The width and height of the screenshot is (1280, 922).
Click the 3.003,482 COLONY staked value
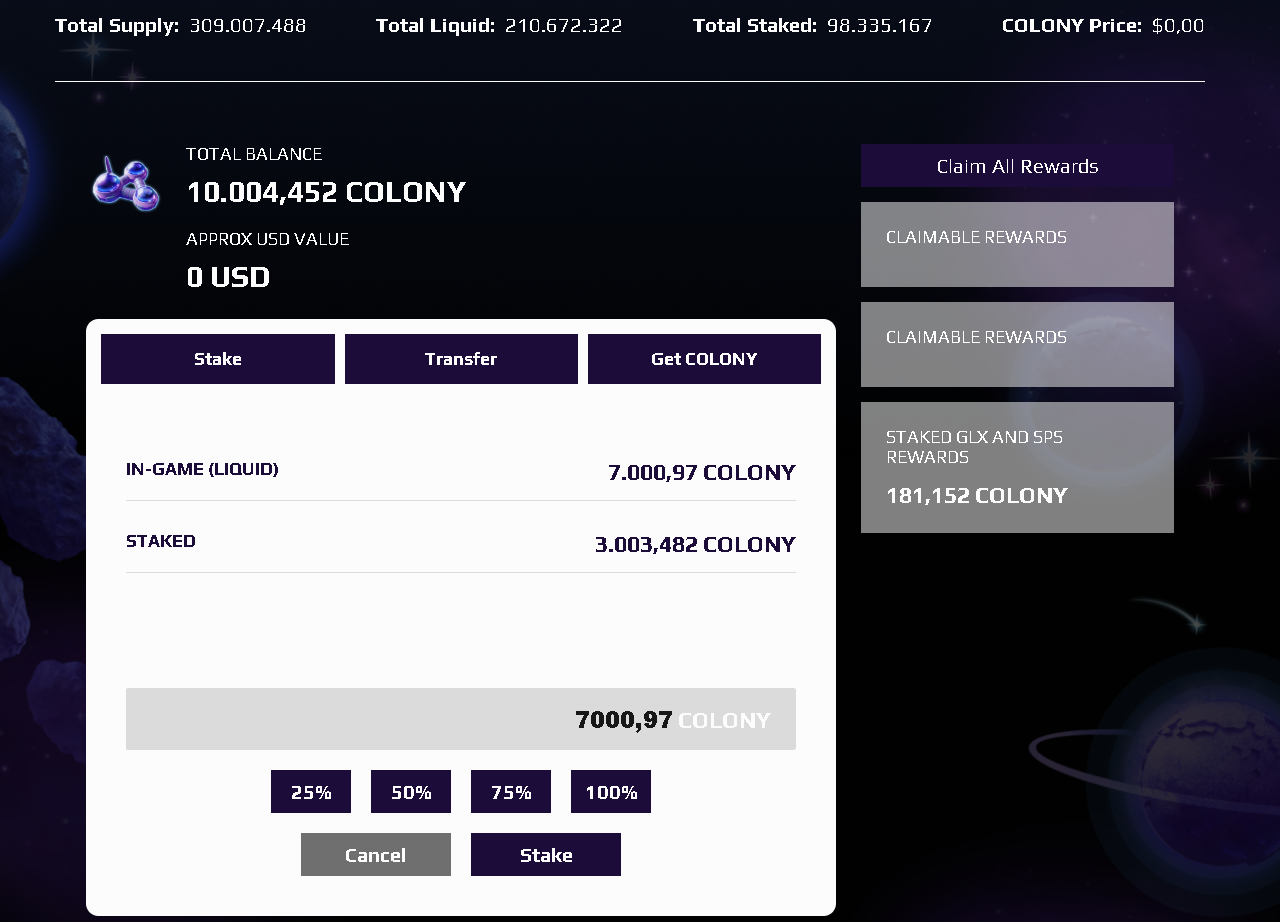pyautogui.click(x=695, y=544)
